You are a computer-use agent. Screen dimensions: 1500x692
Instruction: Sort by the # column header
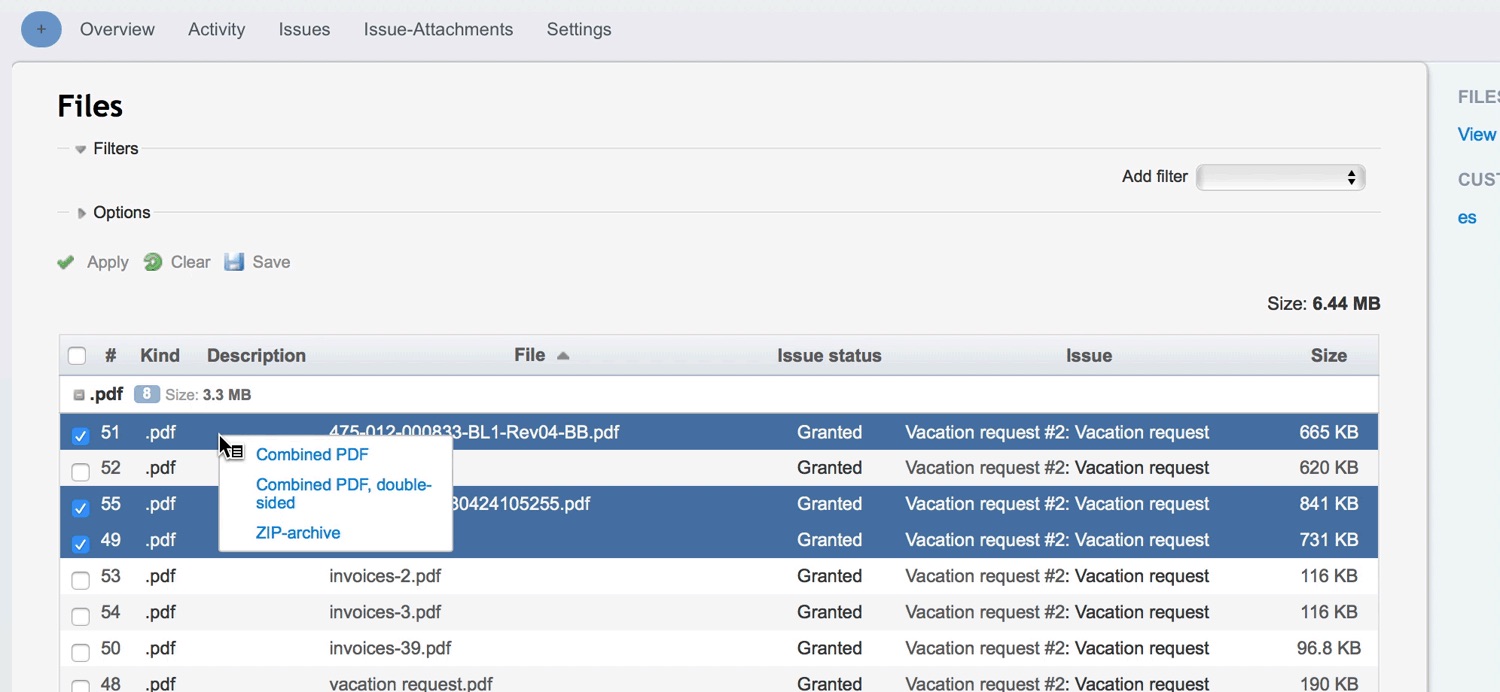111,355
